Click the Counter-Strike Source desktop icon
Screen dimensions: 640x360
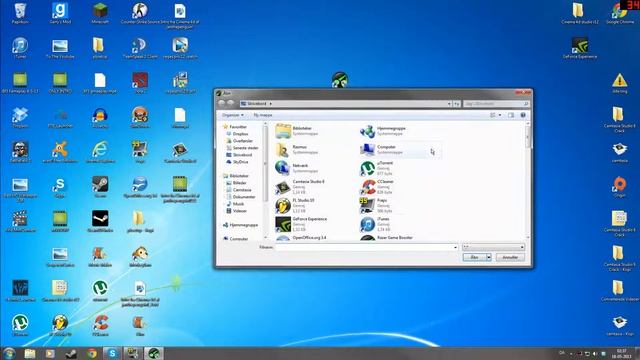click(x=140, y=13)
